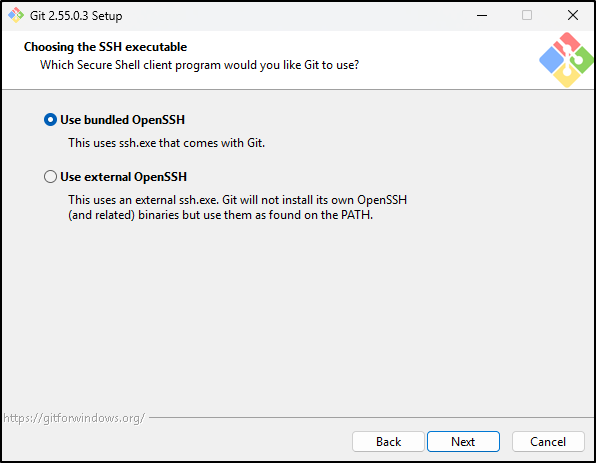Click the Git icon in the title bar
The height and width of the screenshot is (463, 596).
click(x=16, y=15)
